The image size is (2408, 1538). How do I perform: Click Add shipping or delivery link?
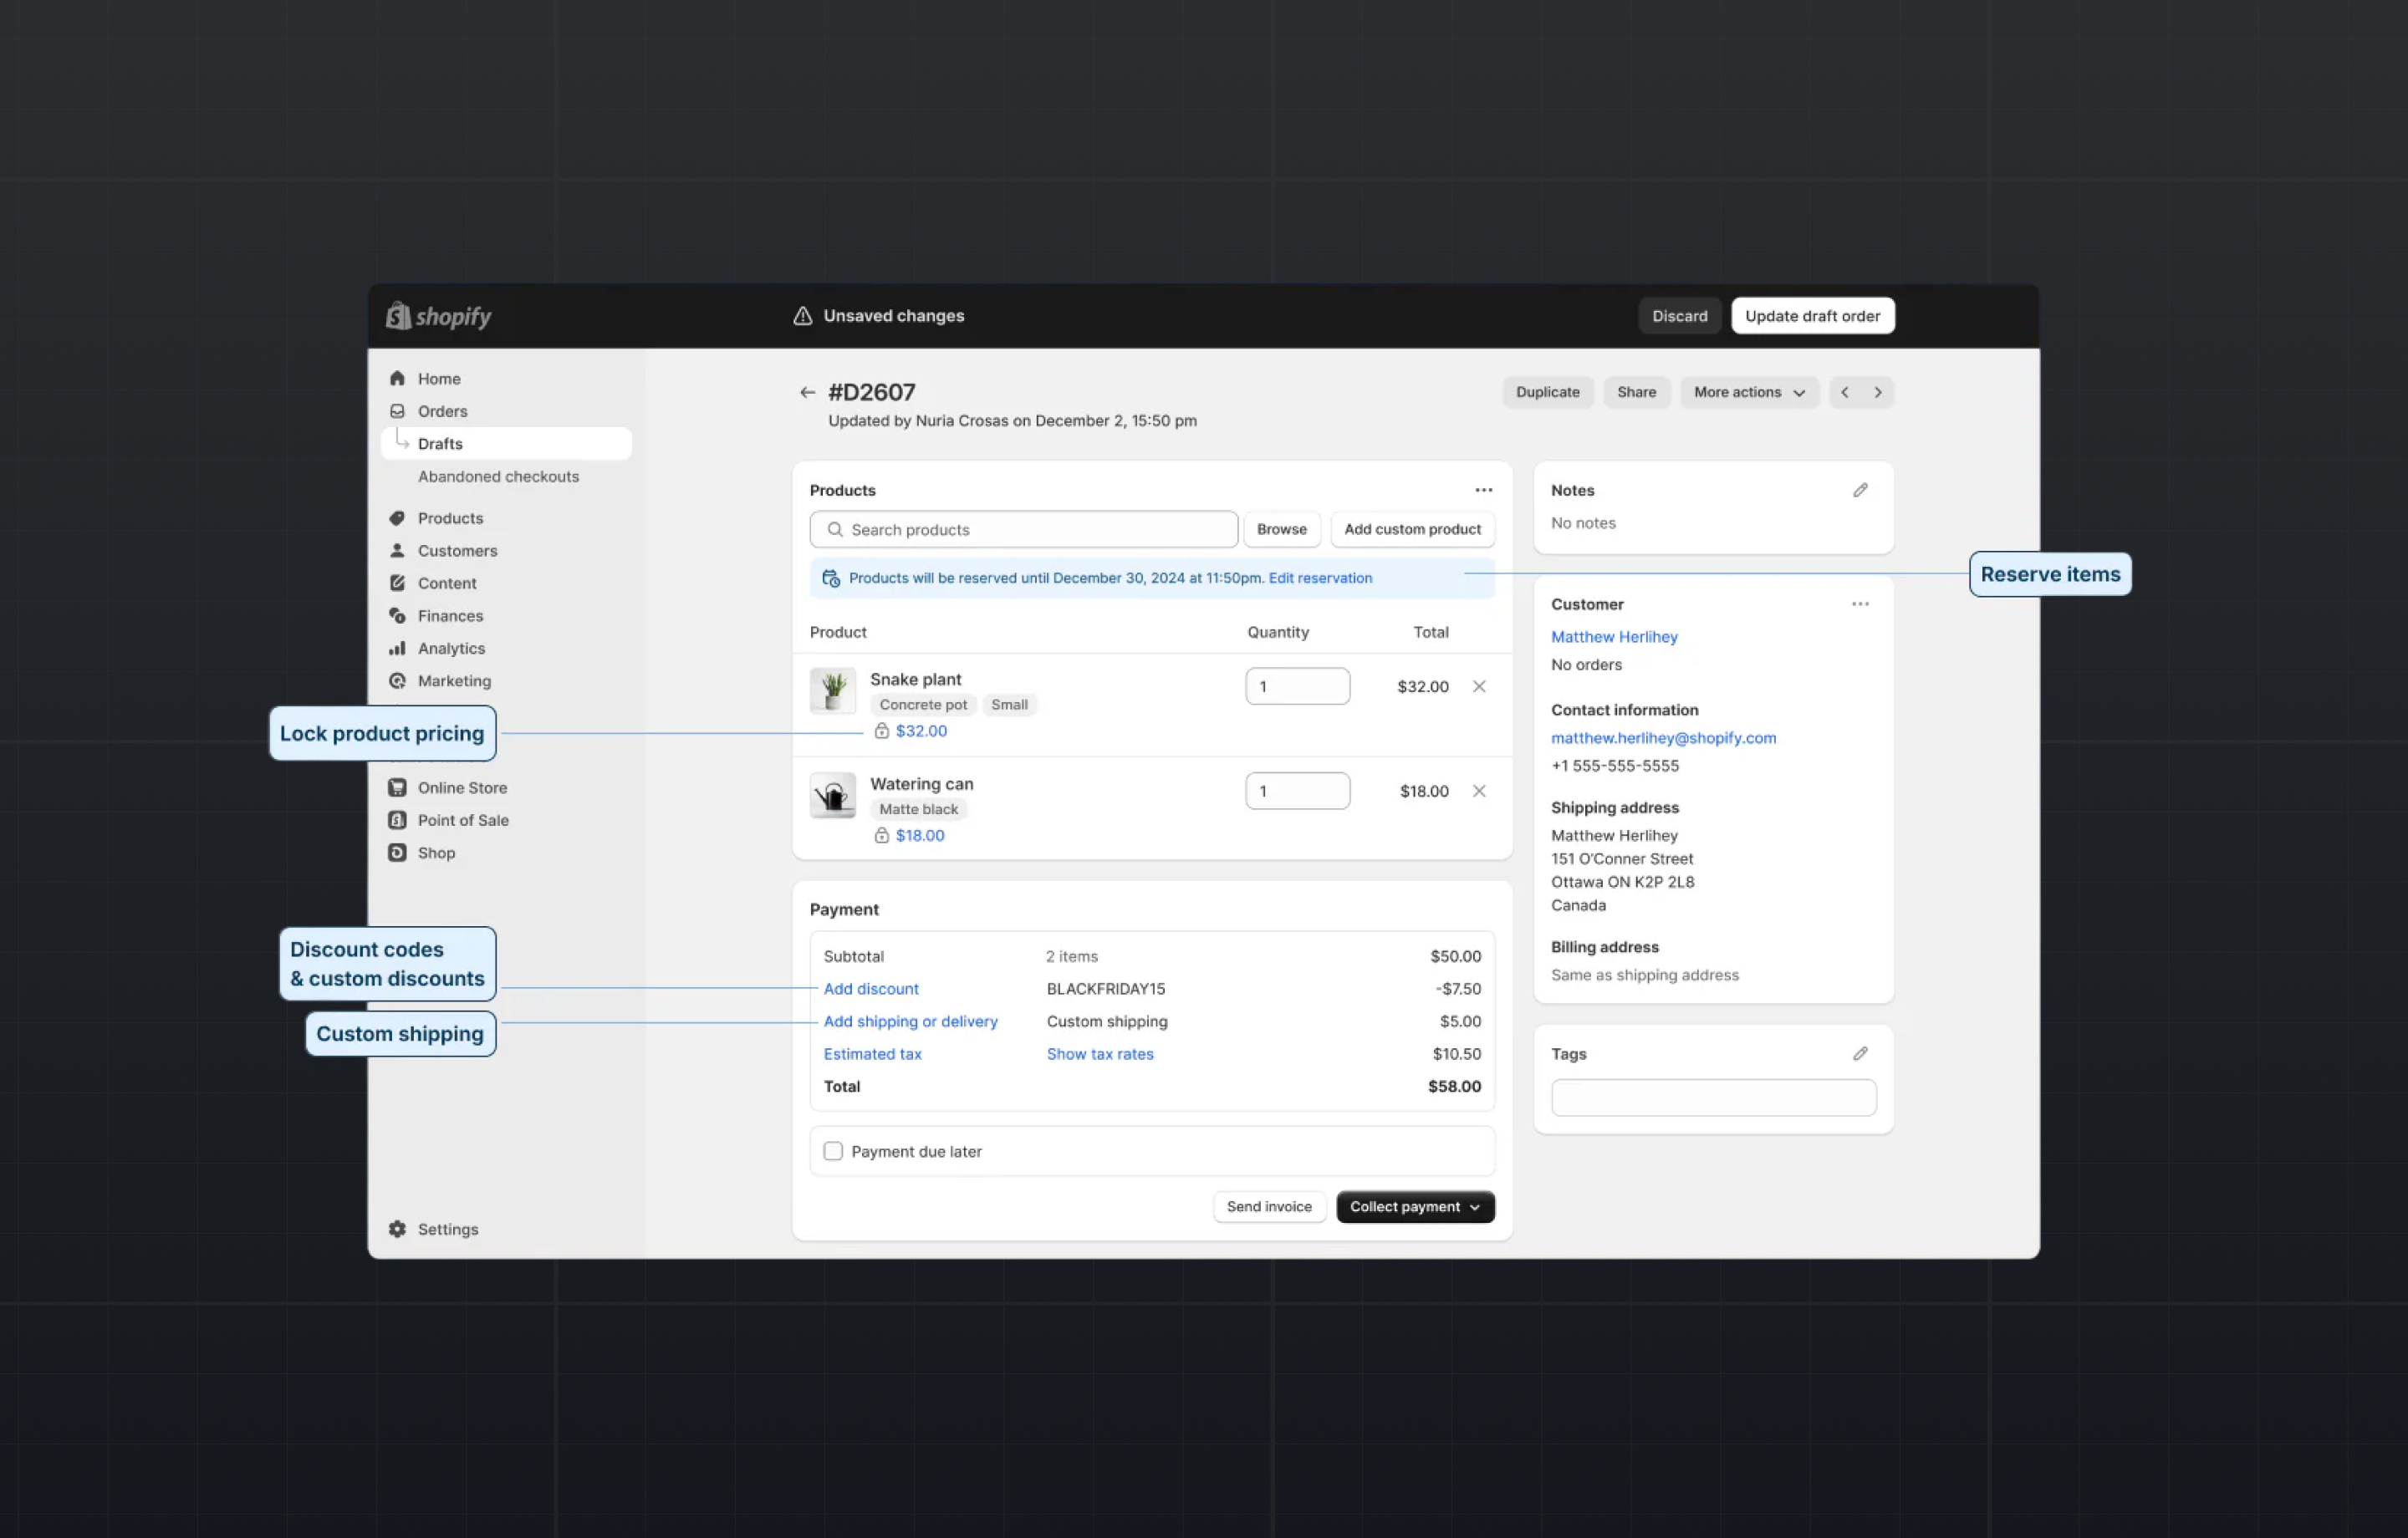tap(910, 1021)
